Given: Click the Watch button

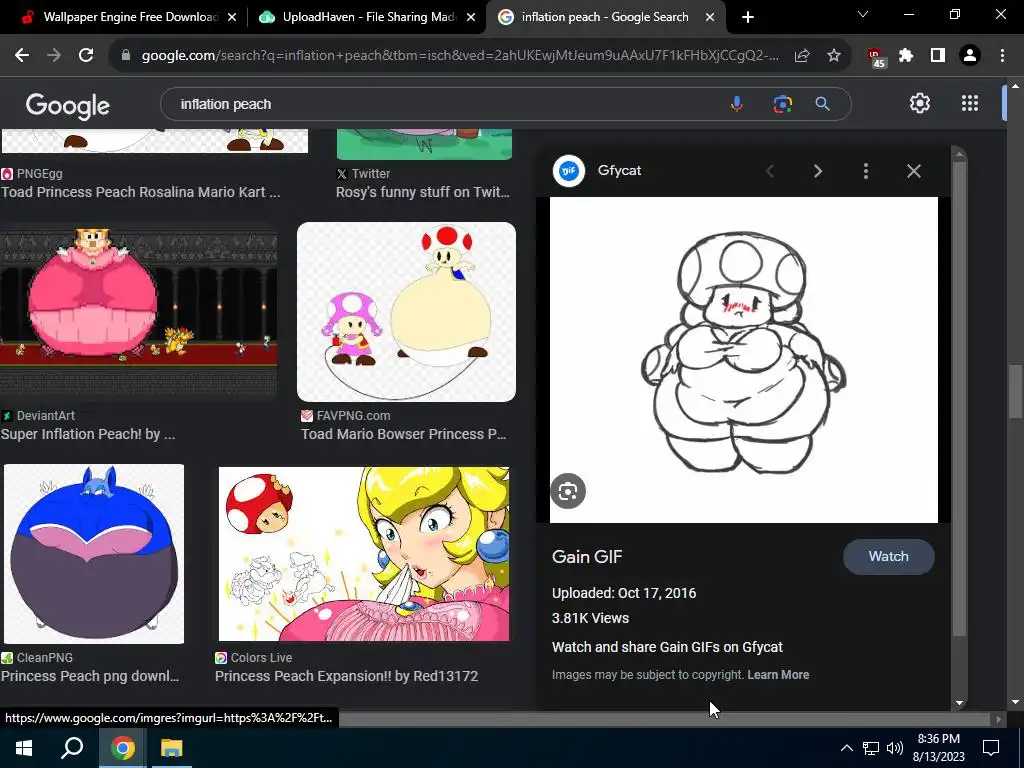Looking at the screenshot, I should 888,556.
